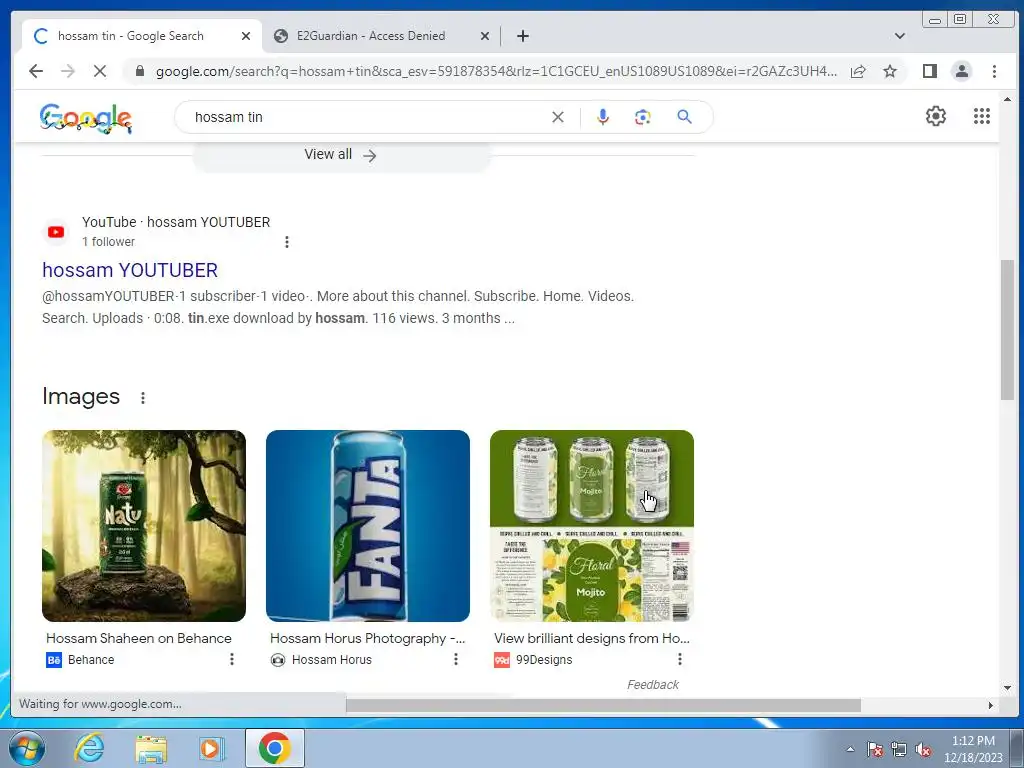
Task: Switch to the hossam tin Google Search tab
Action: coord(142,36)
